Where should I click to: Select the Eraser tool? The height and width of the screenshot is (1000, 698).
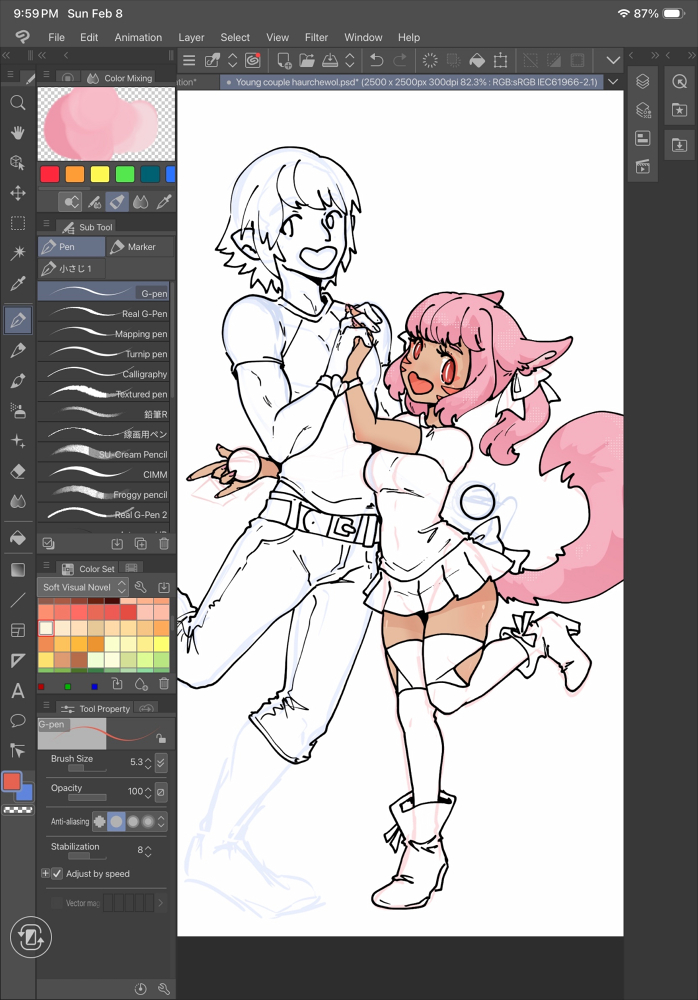[x=18, y=471]
